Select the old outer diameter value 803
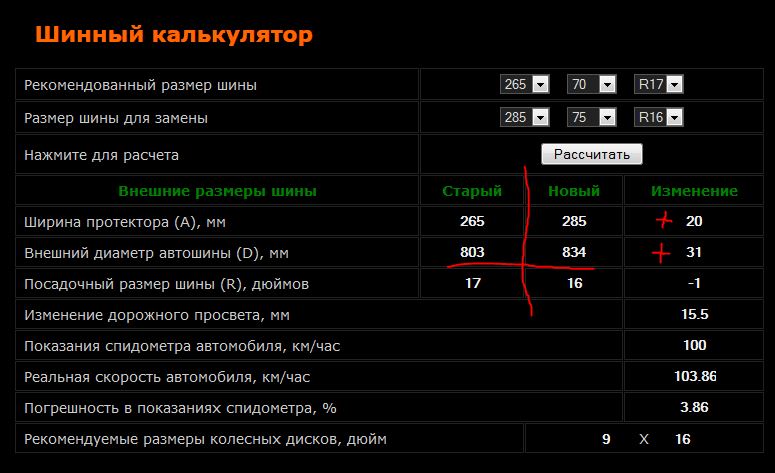775x473 pixels. 472,252
